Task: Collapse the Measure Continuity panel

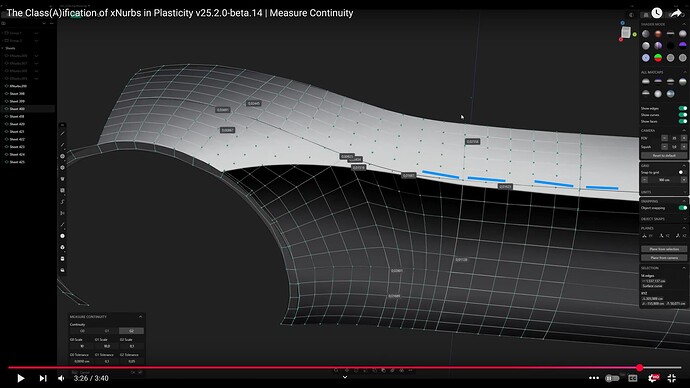Action: click(140, 317)
